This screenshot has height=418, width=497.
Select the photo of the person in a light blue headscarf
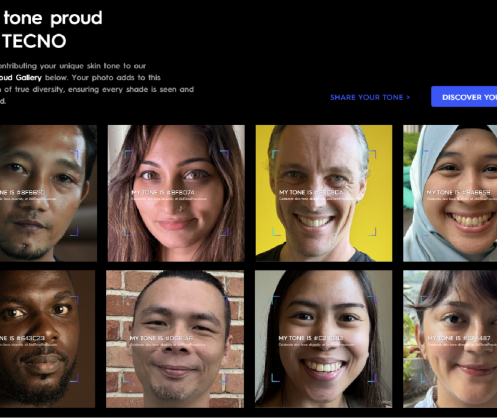pos(450,193)
